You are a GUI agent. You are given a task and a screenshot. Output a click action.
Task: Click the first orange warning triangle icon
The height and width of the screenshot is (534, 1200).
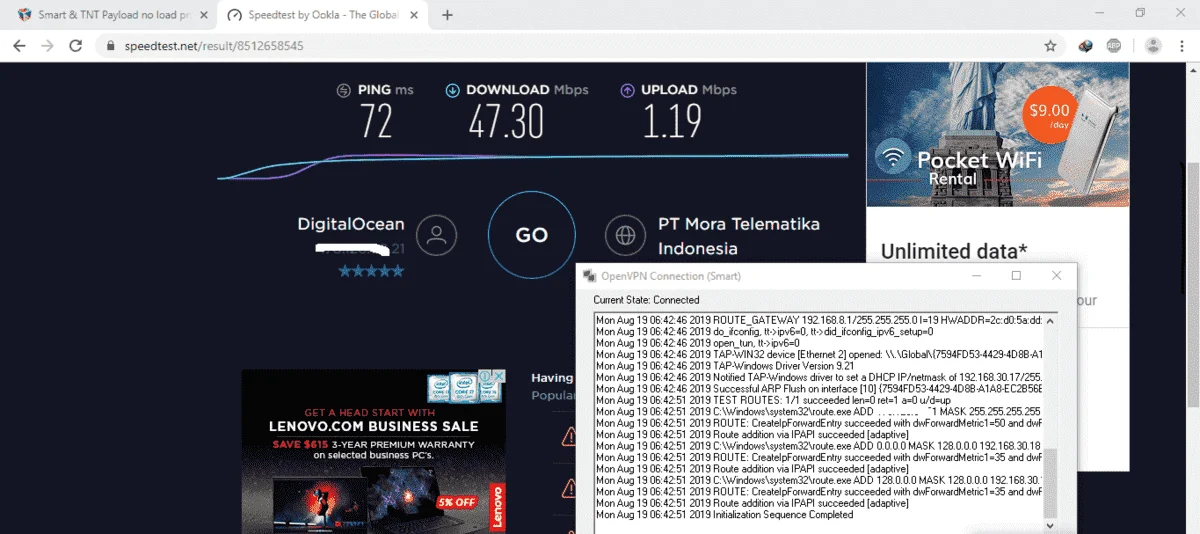click(568, 436)
